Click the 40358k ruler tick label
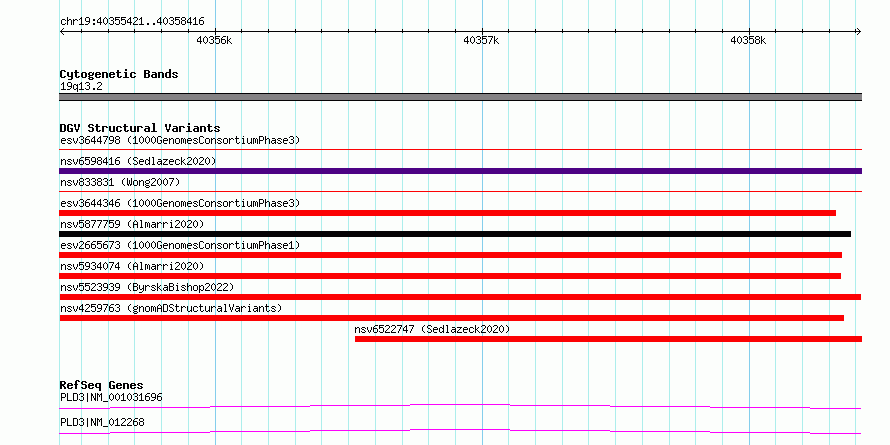 tap(748, 40)
